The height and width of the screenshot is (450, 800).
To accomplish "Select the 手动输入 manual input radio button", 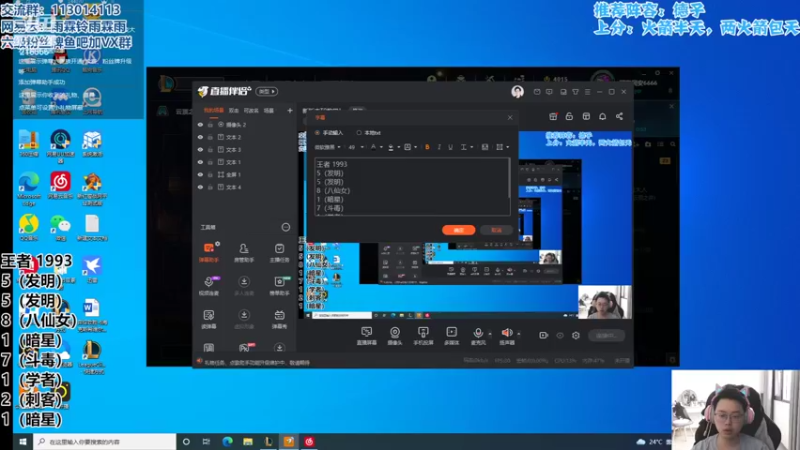I will (x=317, y=133).
